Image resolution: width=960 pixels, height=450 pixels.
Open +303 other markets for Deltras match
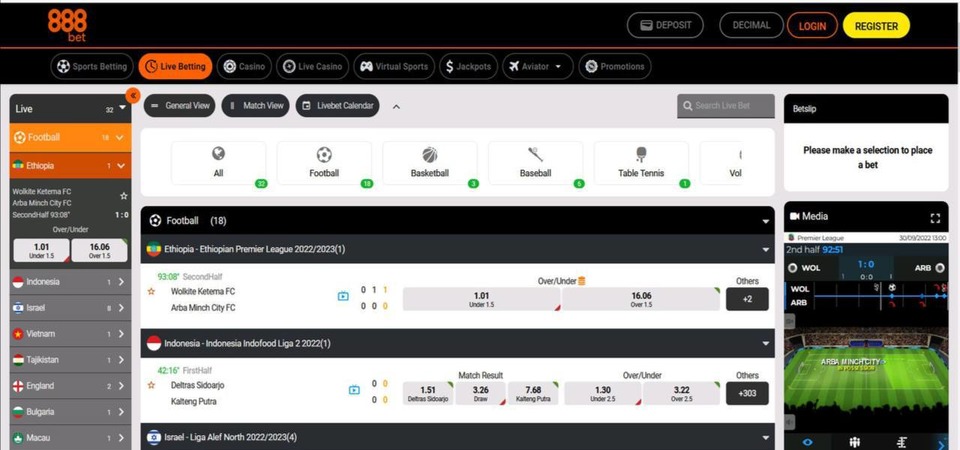(747, 393)
